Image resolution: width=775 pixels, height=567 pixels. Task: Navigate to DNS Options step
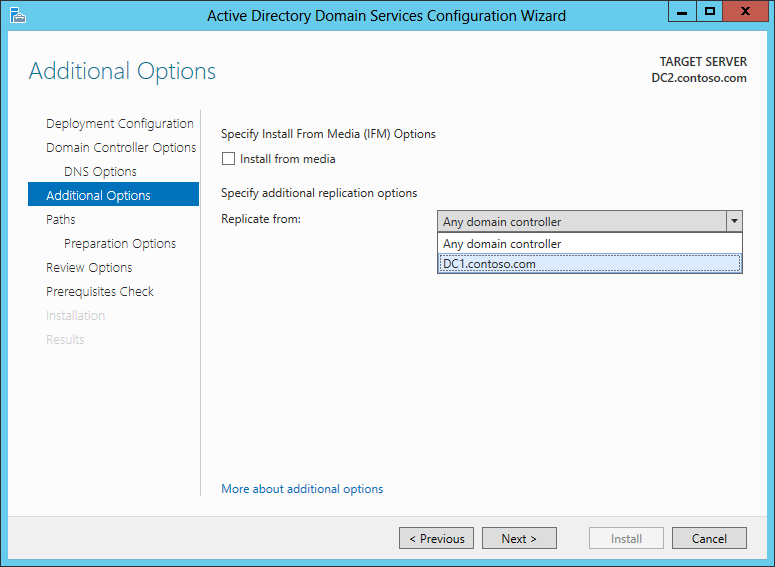point(100,172)
